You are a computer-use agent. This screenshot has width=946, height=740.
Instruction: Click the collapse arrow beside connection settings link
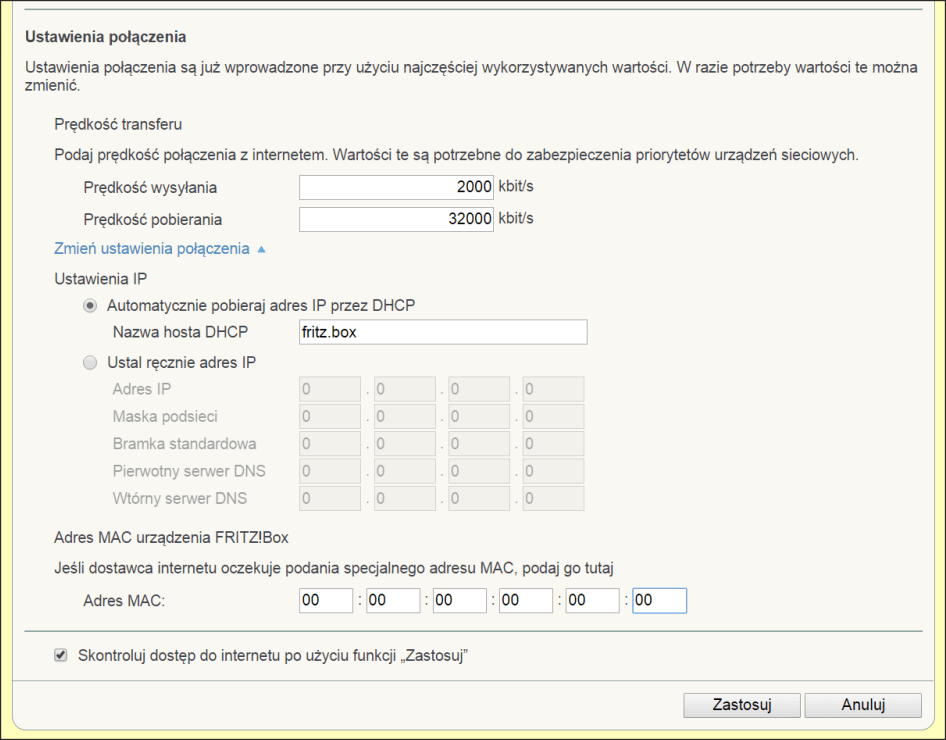pyautogui.click(x=261, y=250)
